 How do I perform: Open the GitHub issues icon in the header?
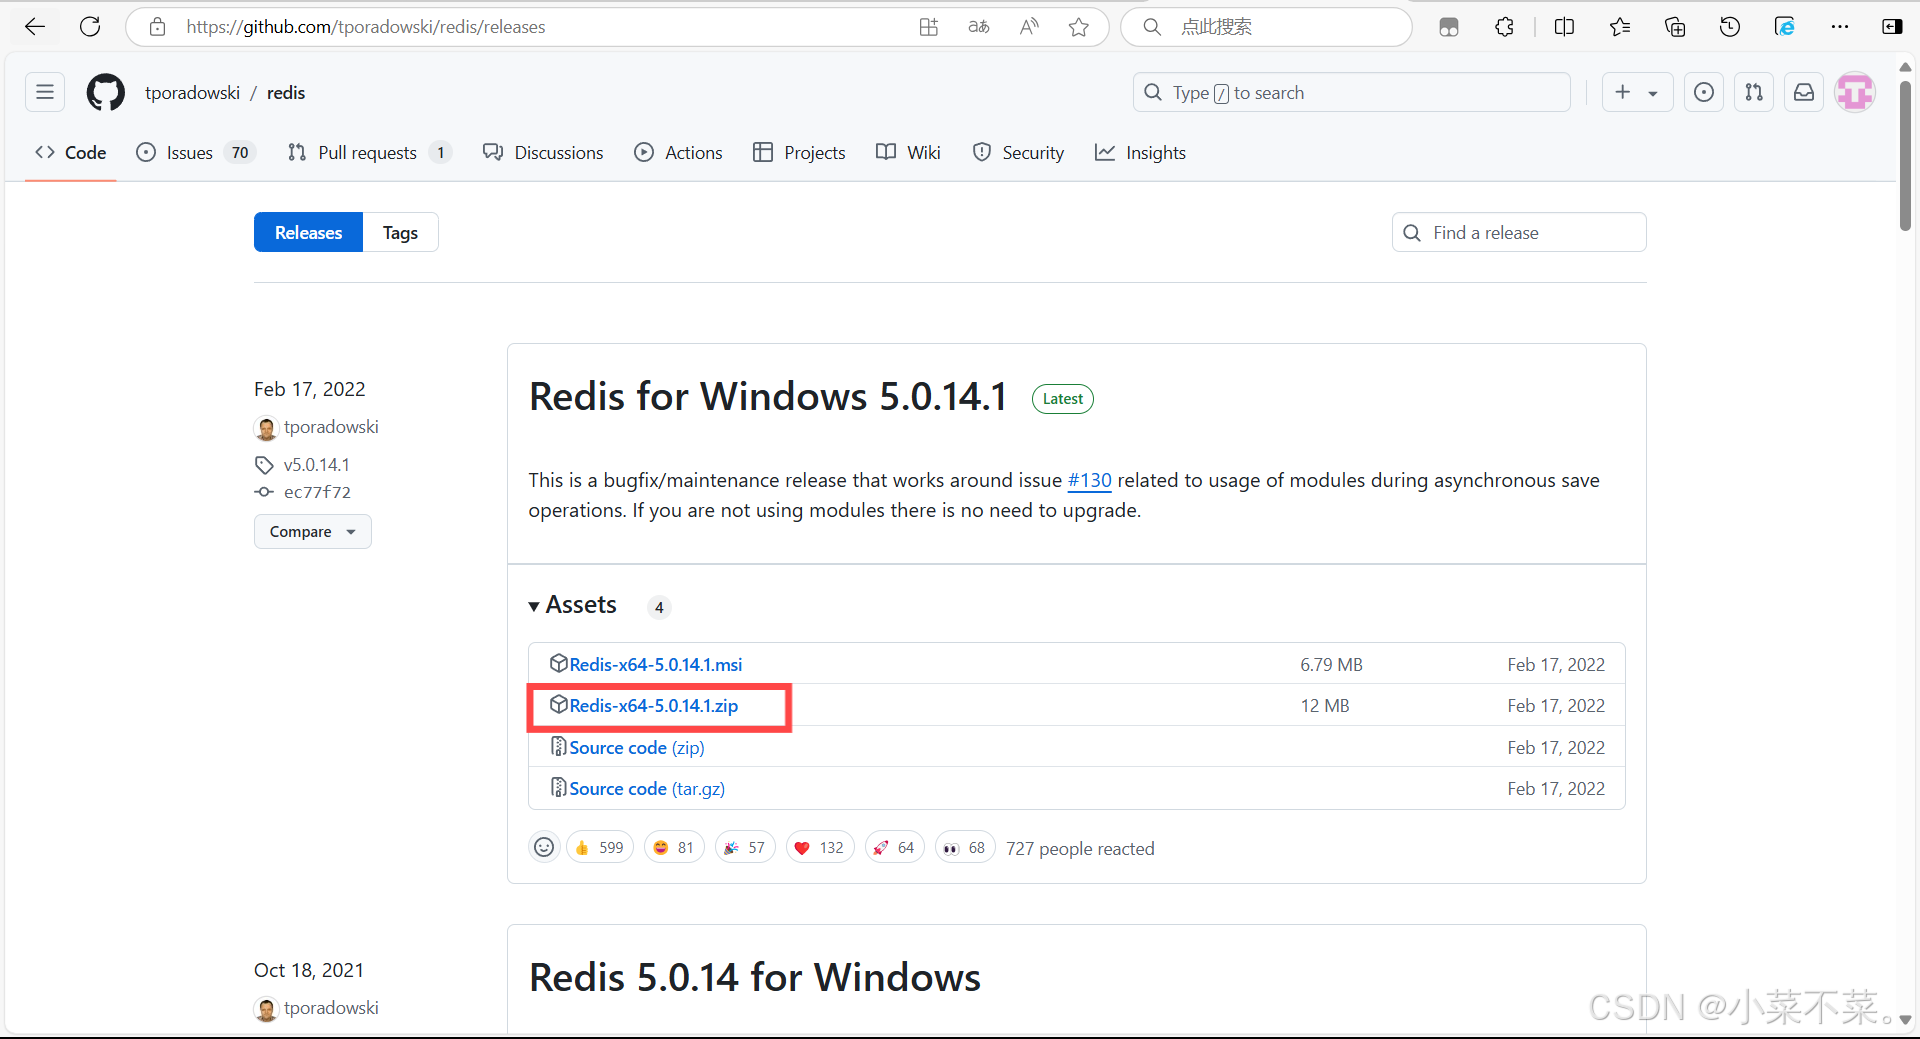point(1704,92)
